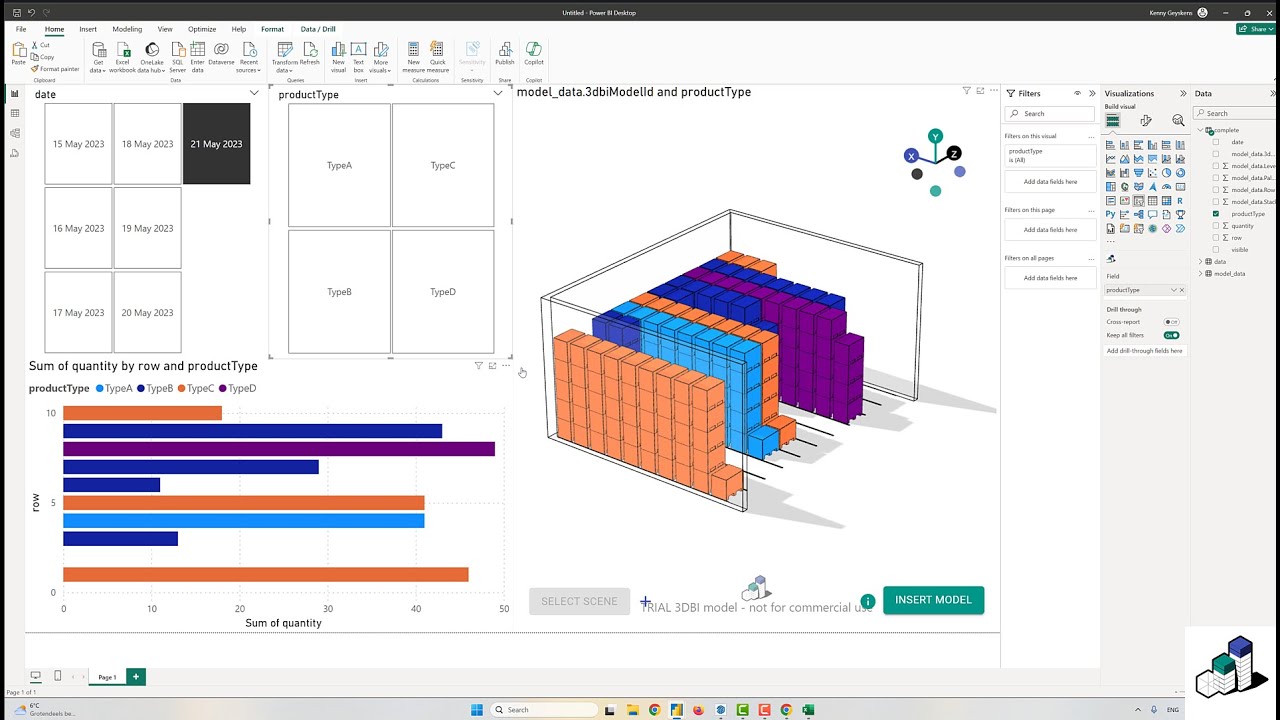Click Transform data in Queries group

(285, 57)
